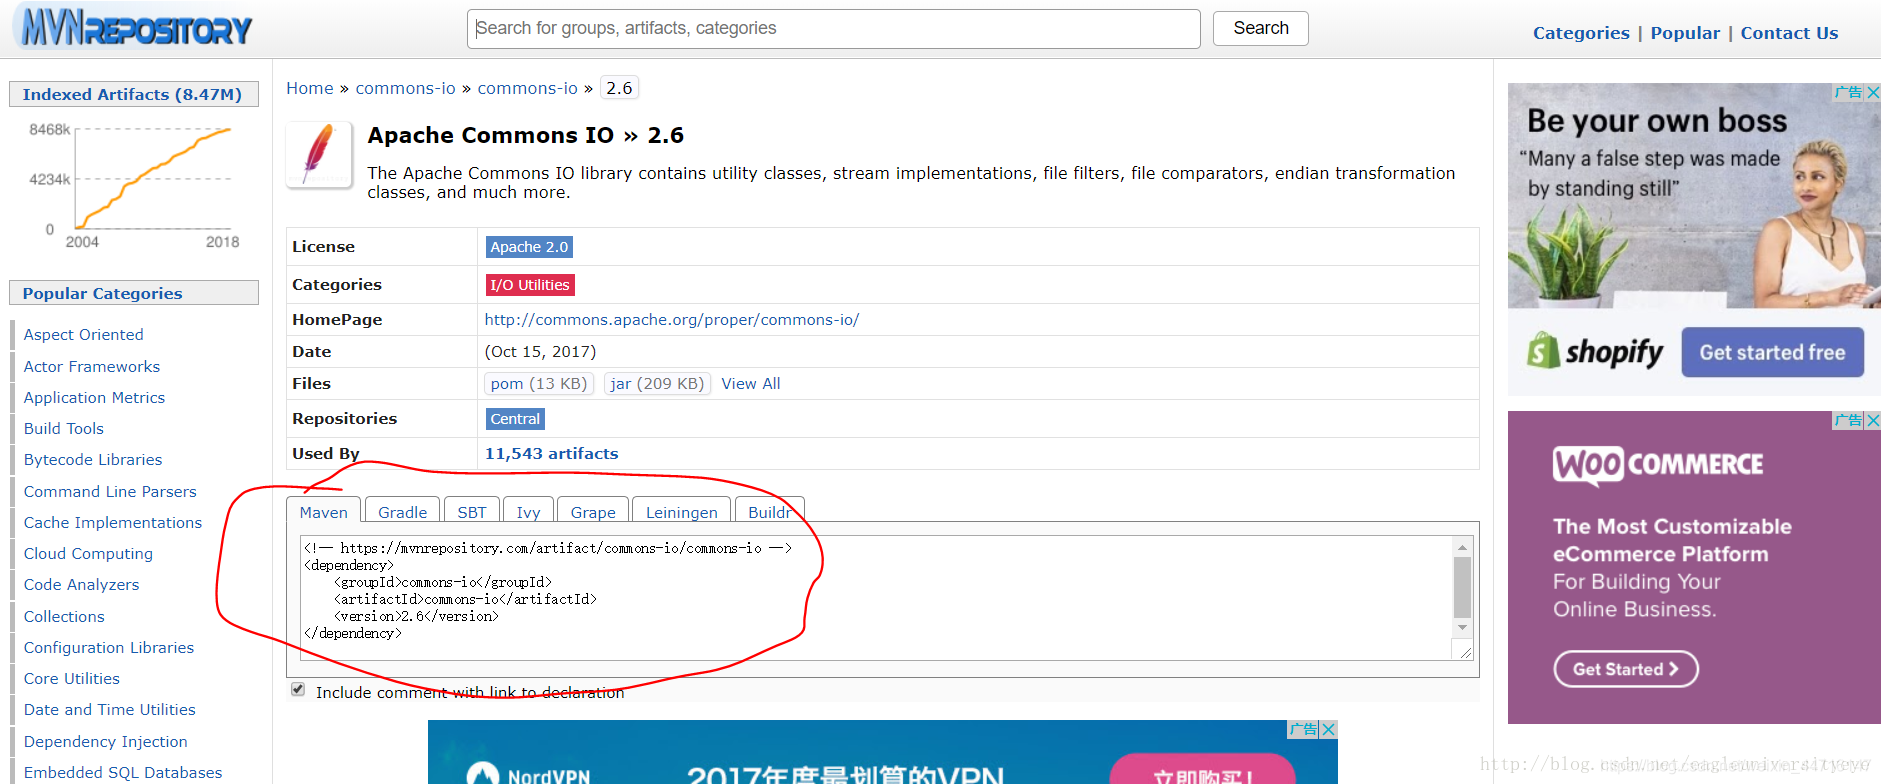Screen dimensions: 1881x784
Task: Close the NordVPN banner ad
Action: coord(1329,729)
